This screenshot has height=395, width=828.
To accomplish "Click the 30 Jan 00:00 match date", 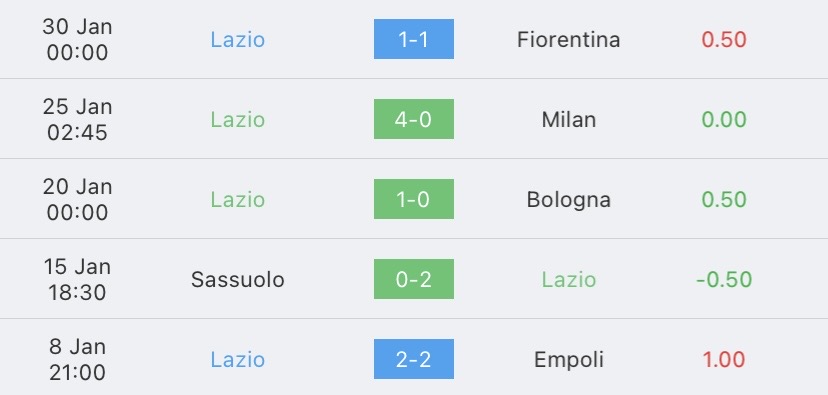I will pyautogui.click(x=77, y=40).
